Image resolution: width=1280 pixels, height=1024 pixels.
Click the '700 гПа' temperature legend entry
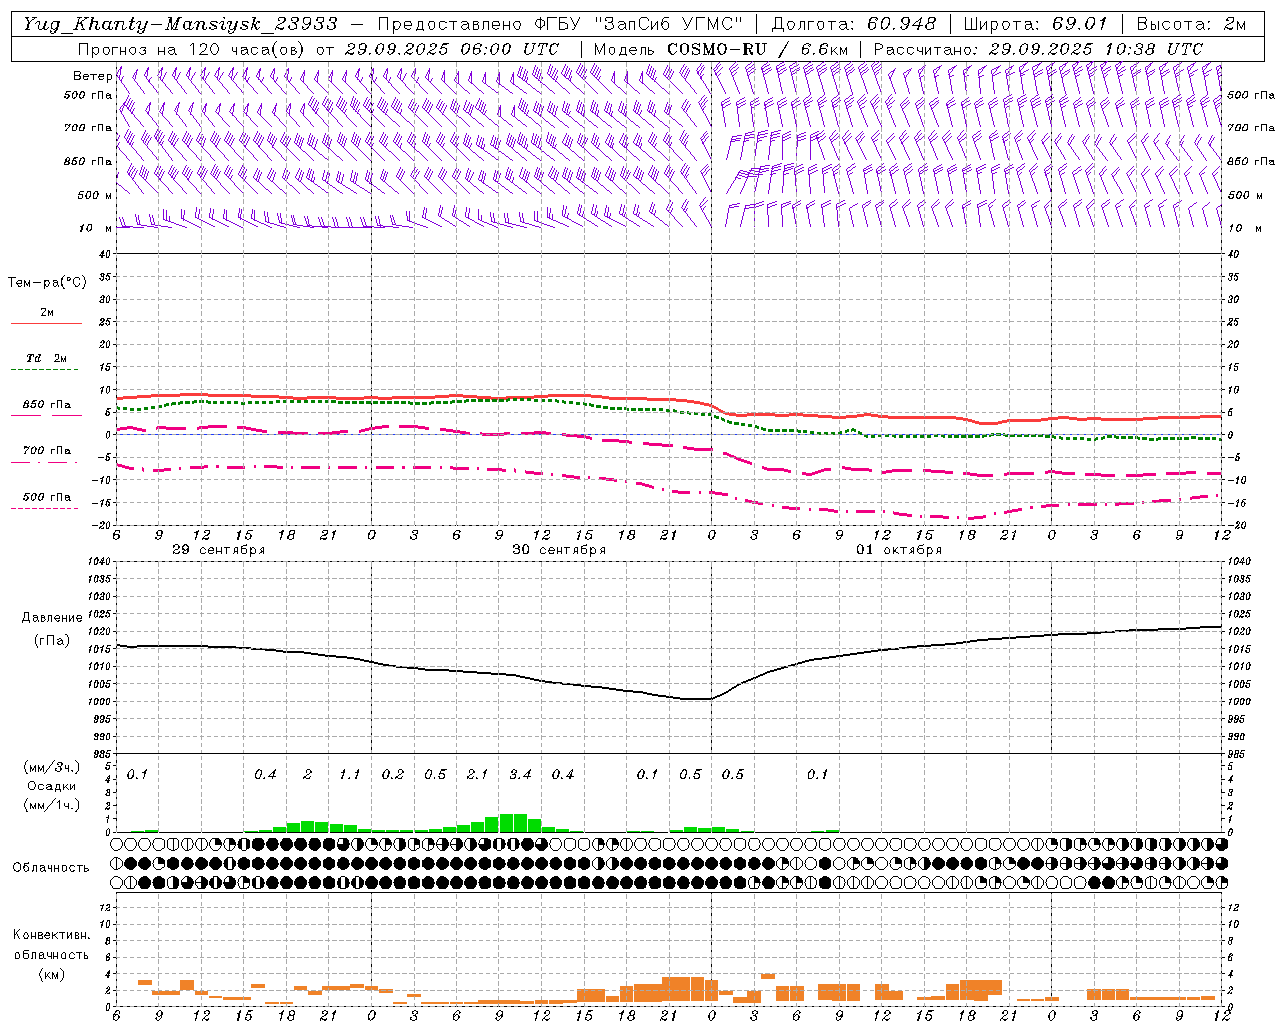46,451
